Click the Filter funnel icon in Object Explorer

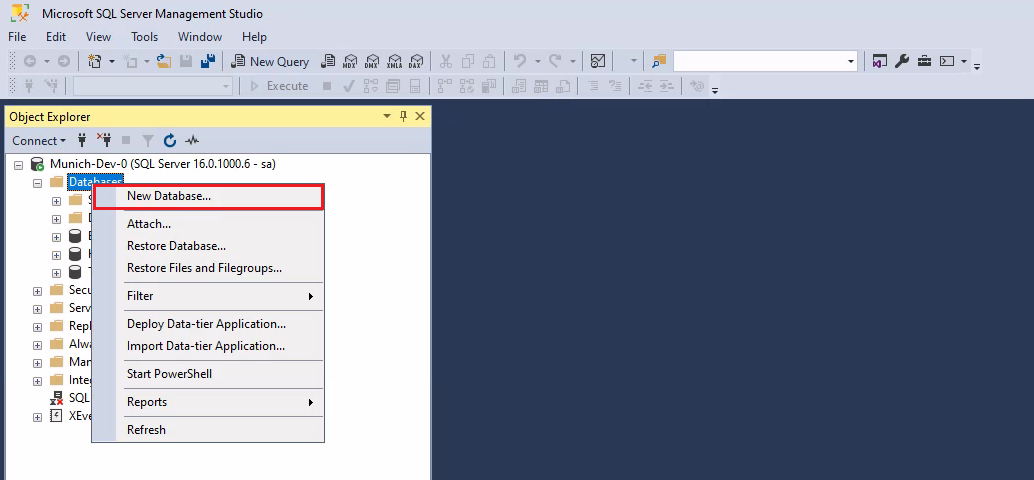[x=148, y=140]
